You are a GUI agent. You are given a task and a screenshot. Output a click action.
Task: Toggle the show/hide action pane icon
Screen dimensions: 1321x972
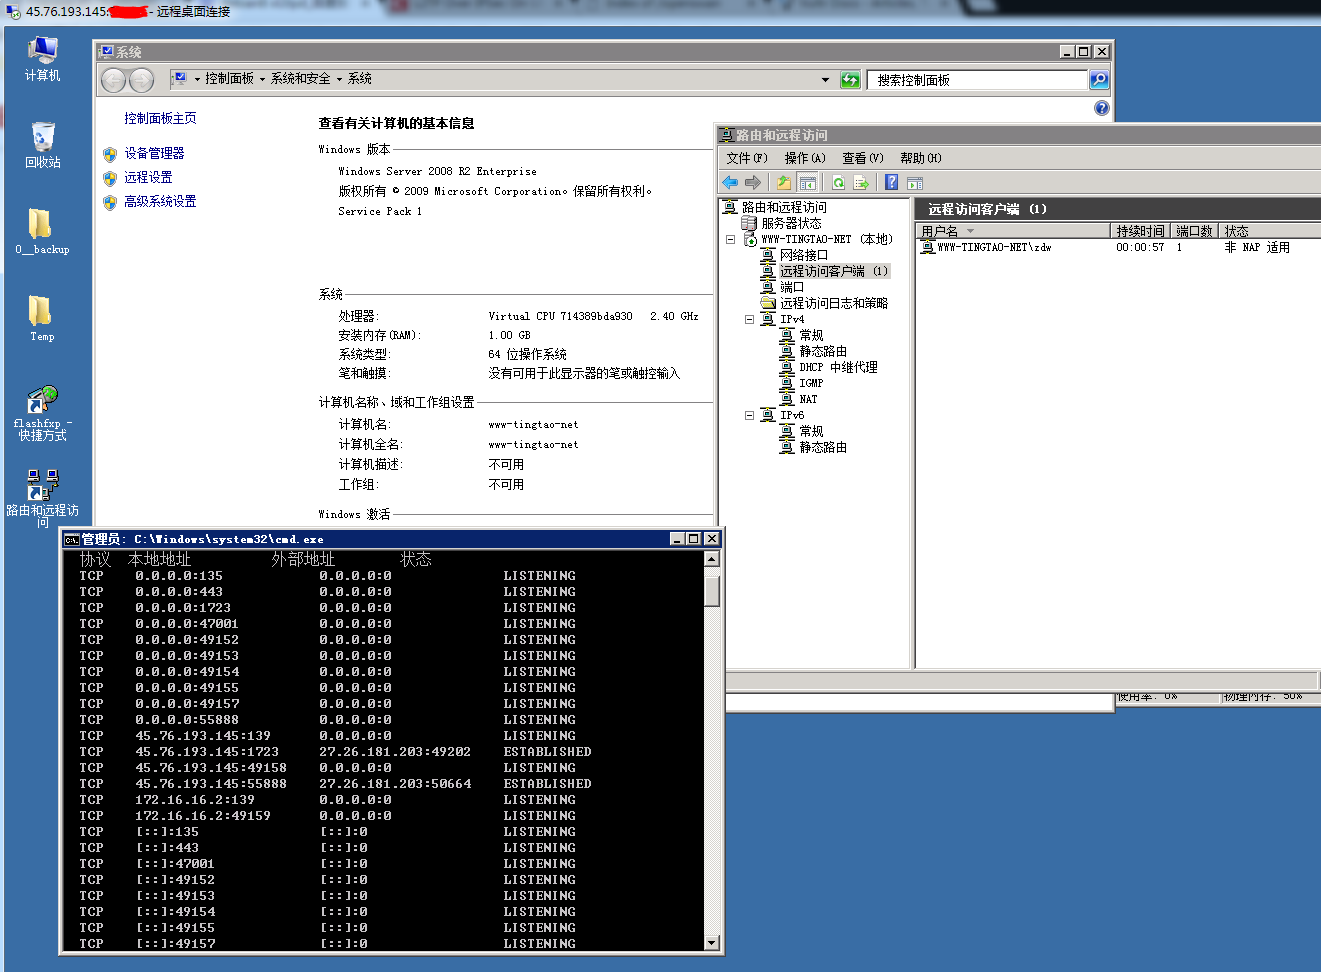(915, 182)
